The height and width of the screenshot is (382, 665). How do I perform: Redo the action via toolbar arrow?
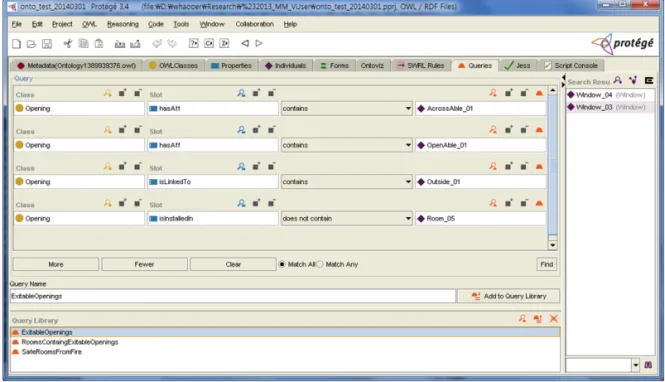172,43
